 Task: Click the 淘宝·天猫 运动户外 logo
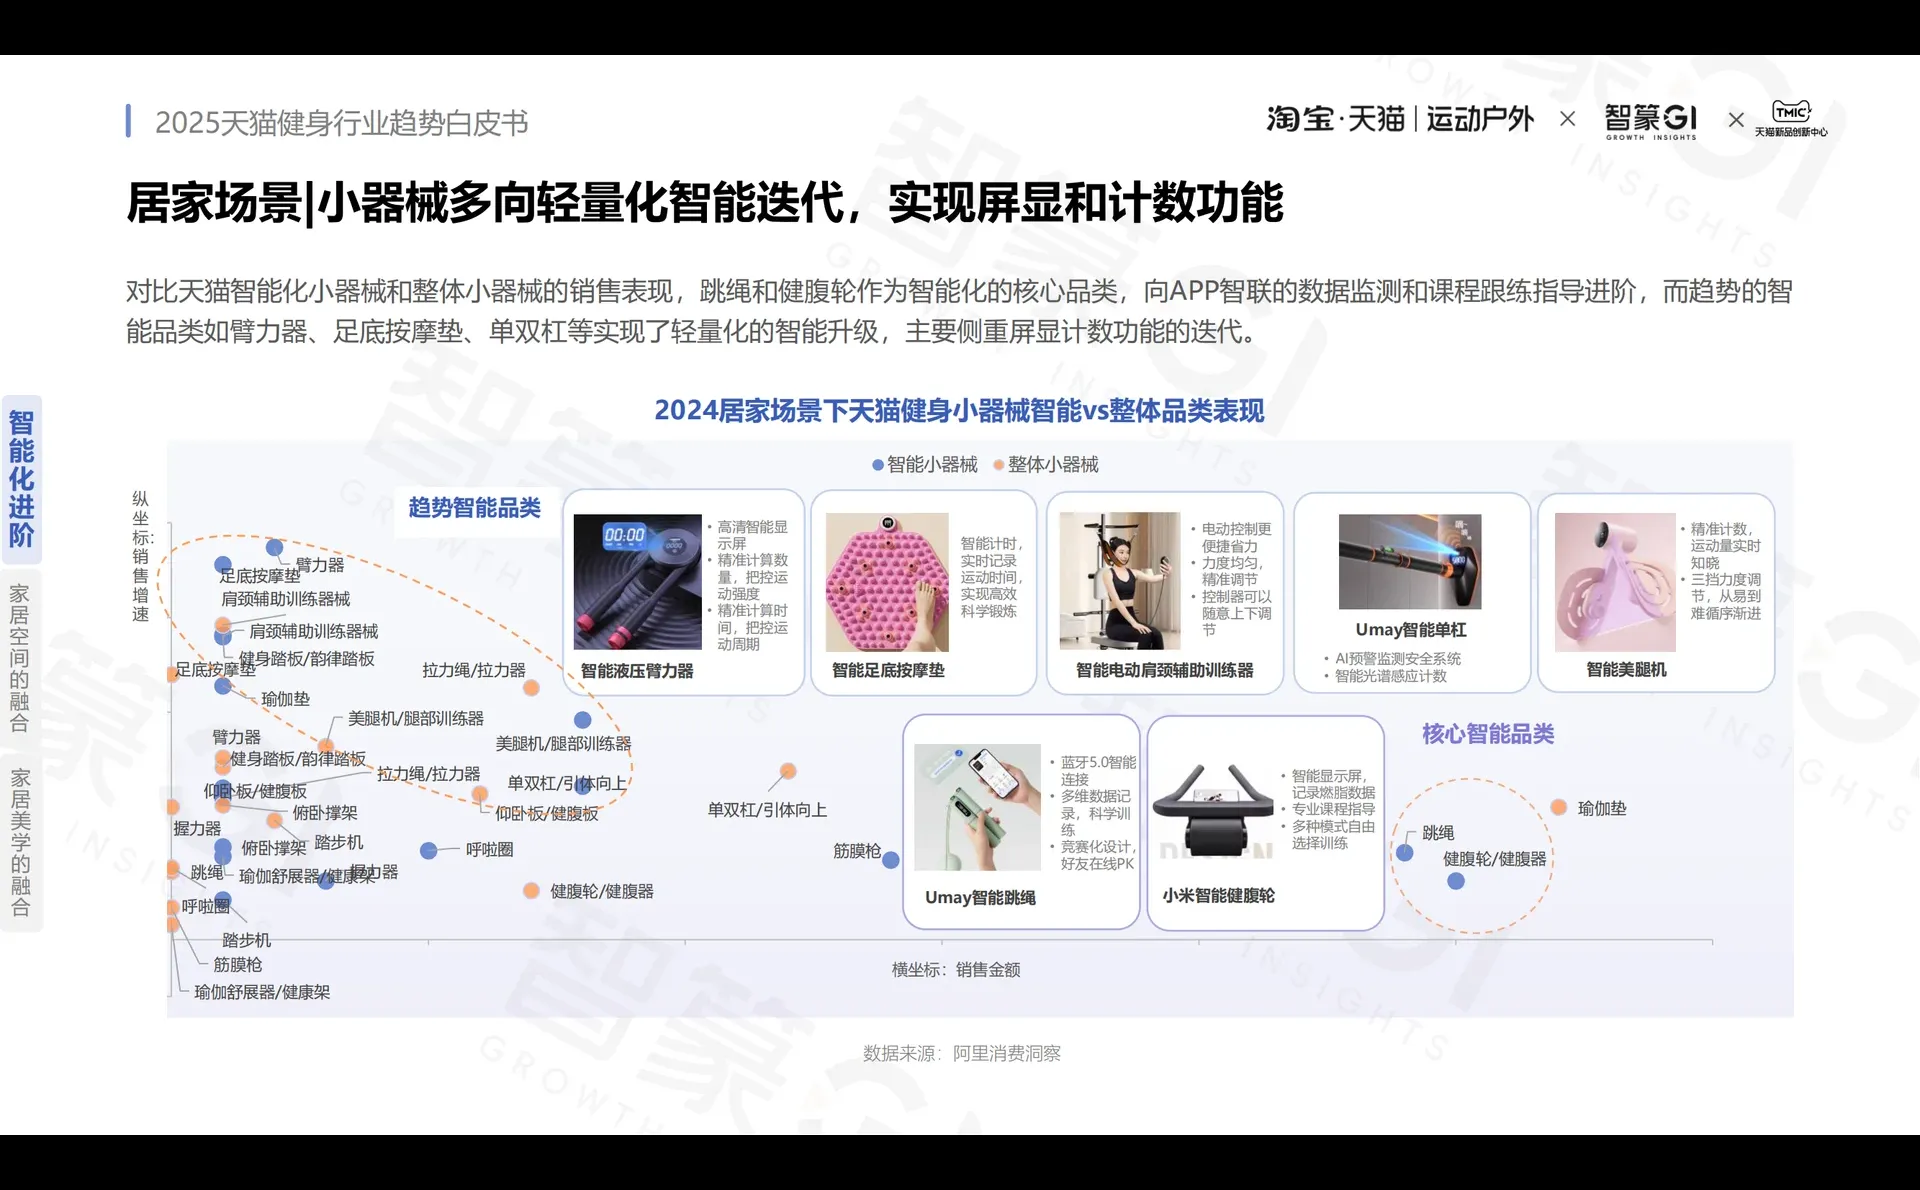pos(1398,120)
